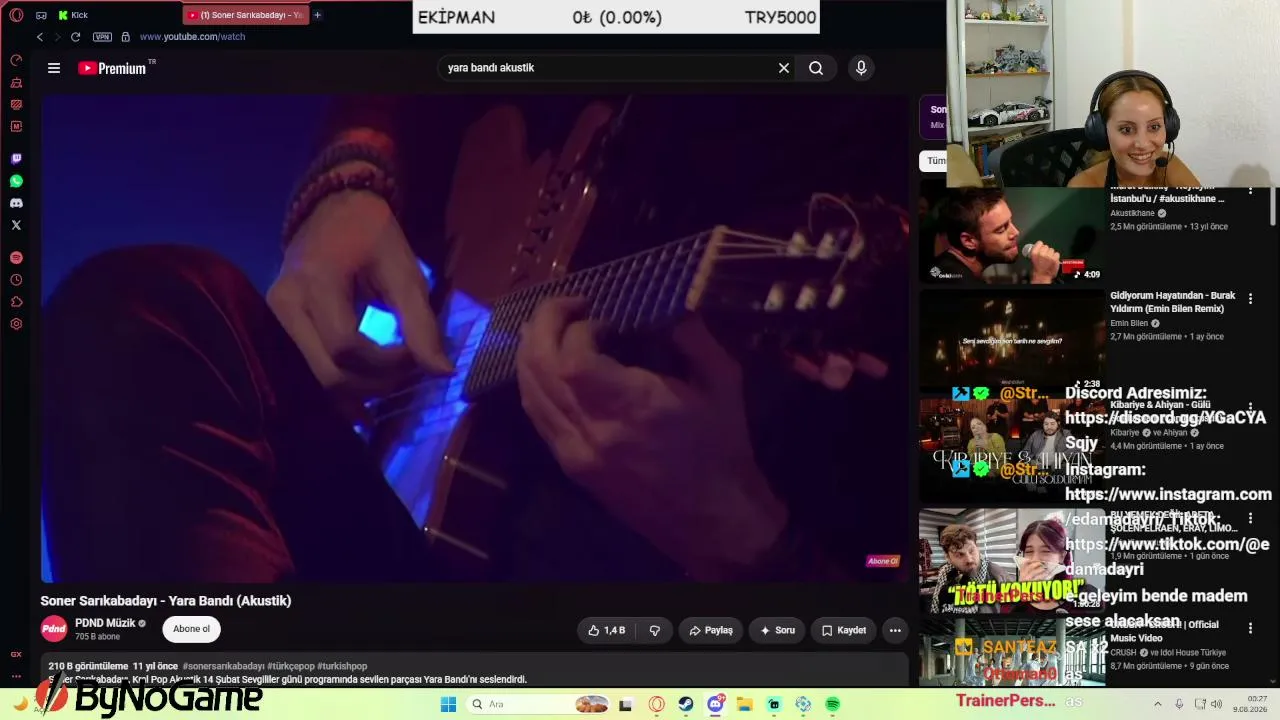Open extensions cube icon in the sidebar
This screenshot has height=720, width=1280.
point(16,302)
